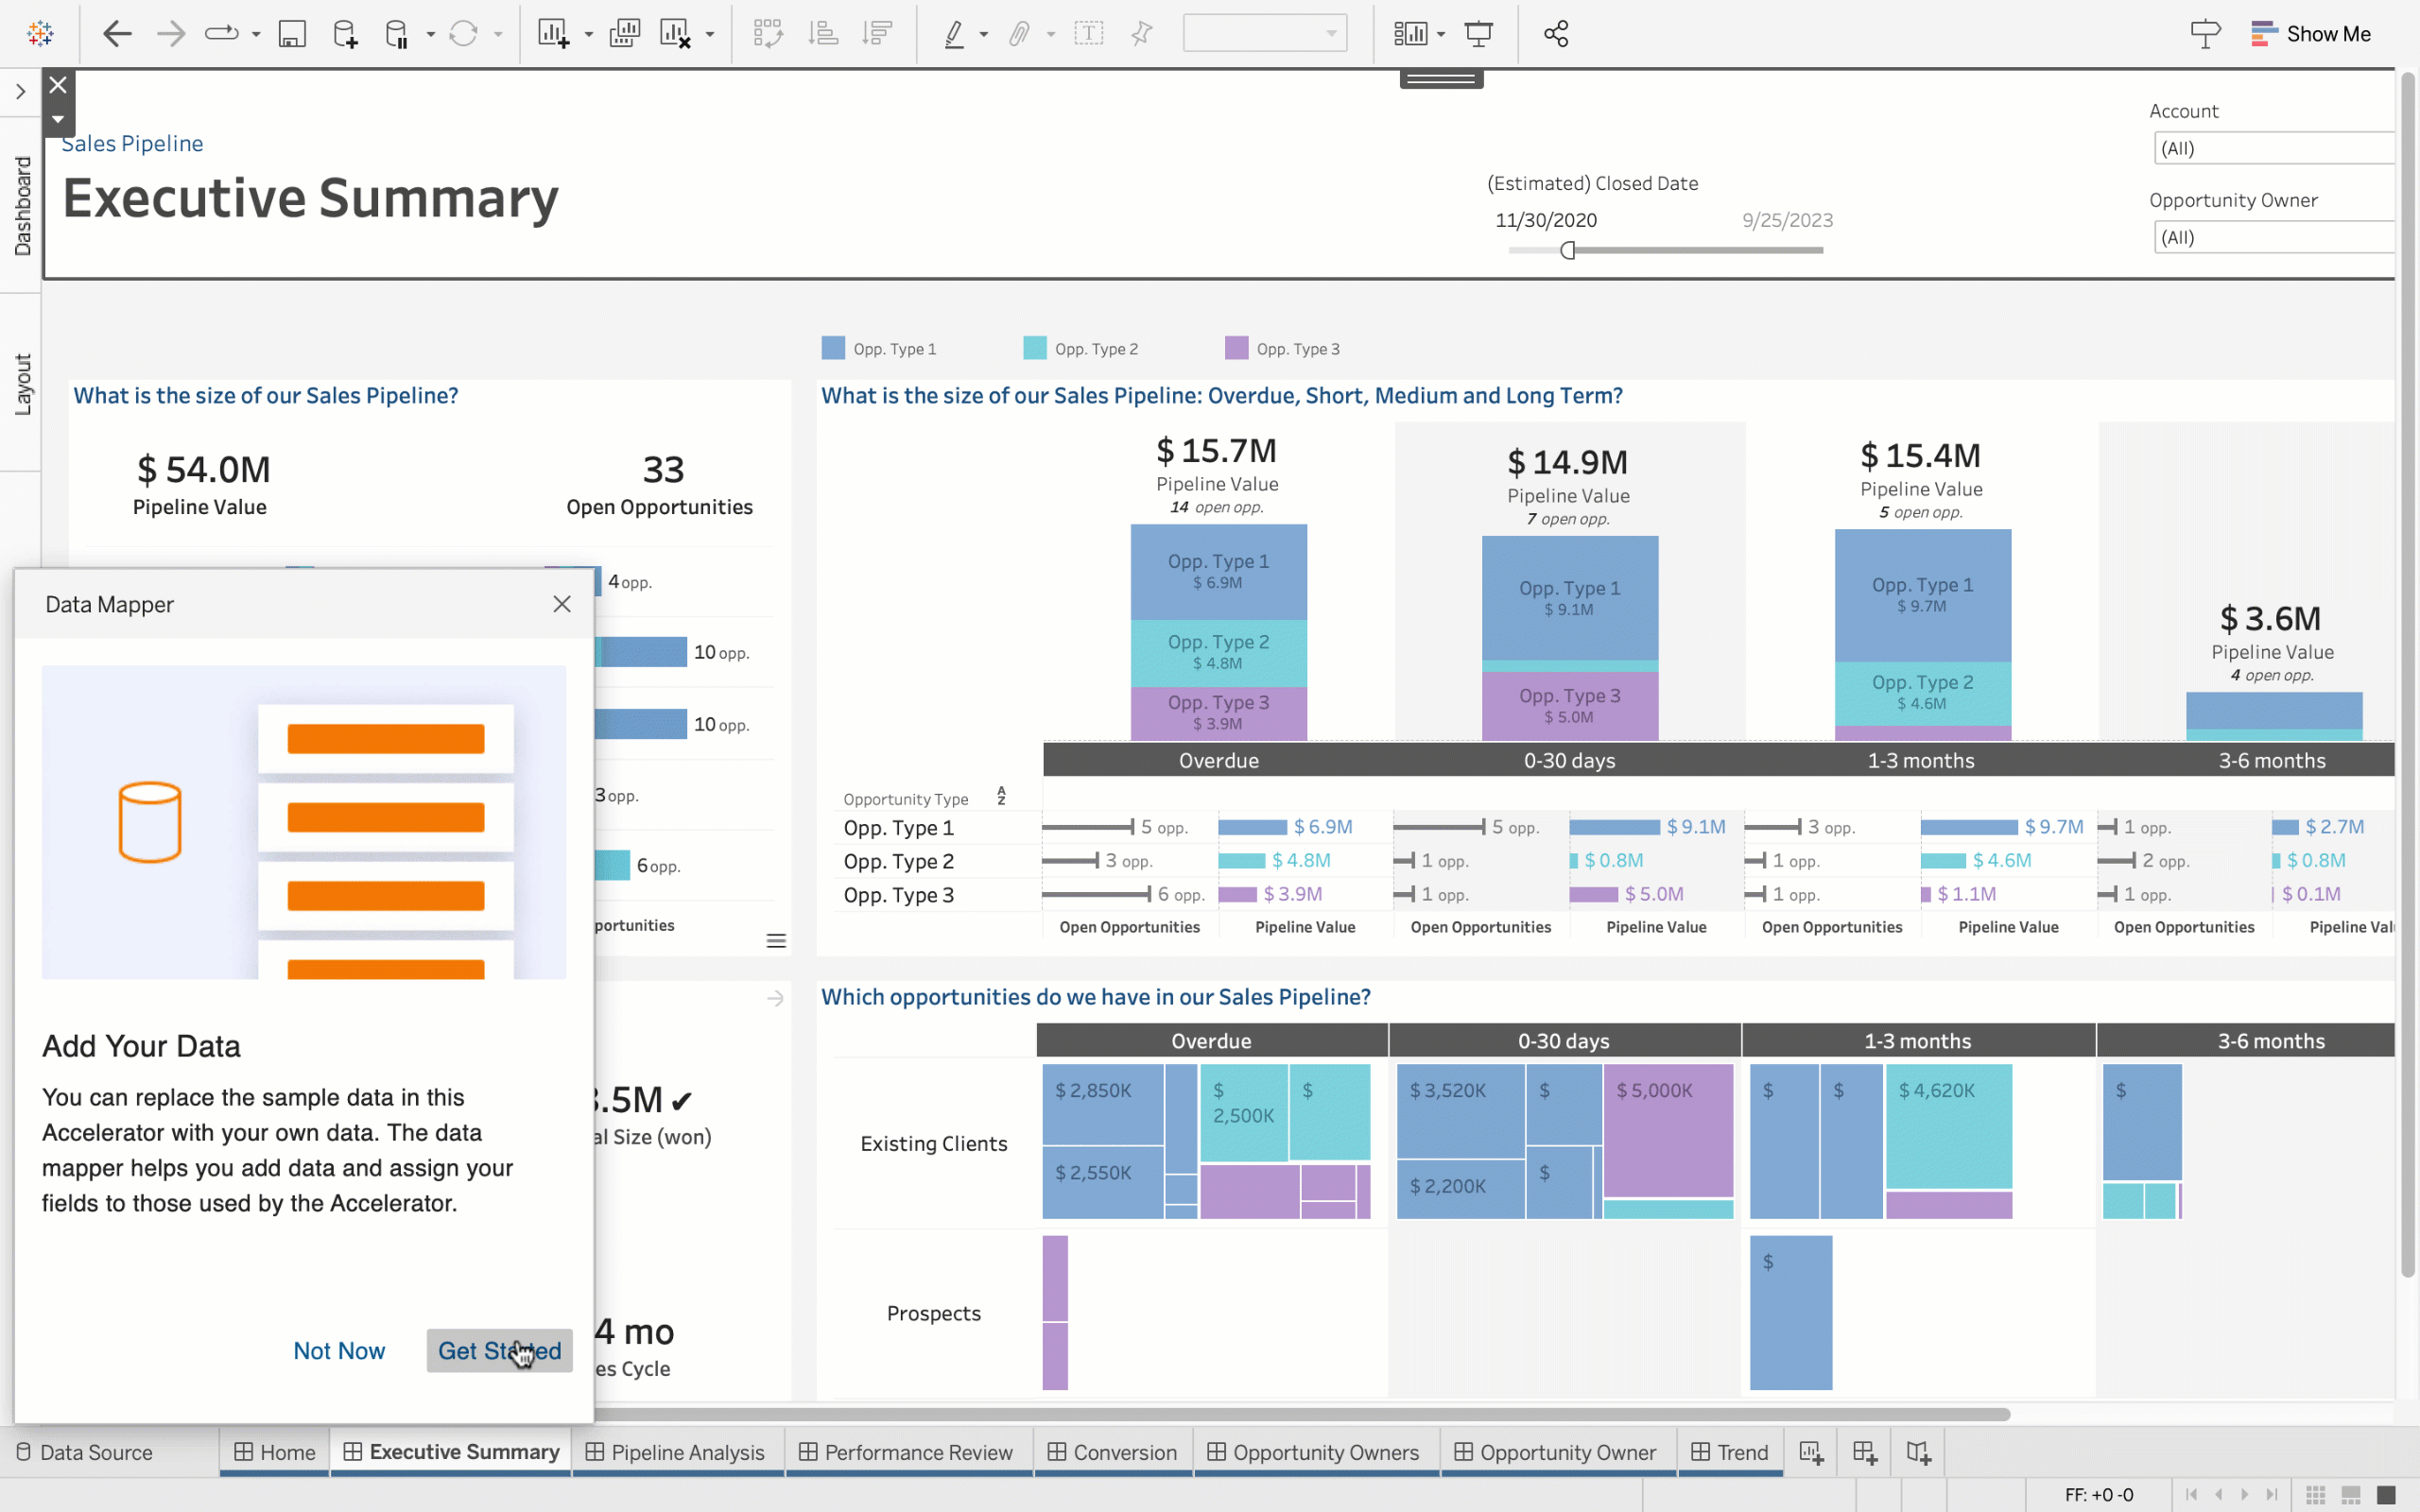Image resolution: width=2420 pixels, height=1512 pixels.
Task: Toggle the Opp. Type 2 legend visibility
Action: [1080, 349]
